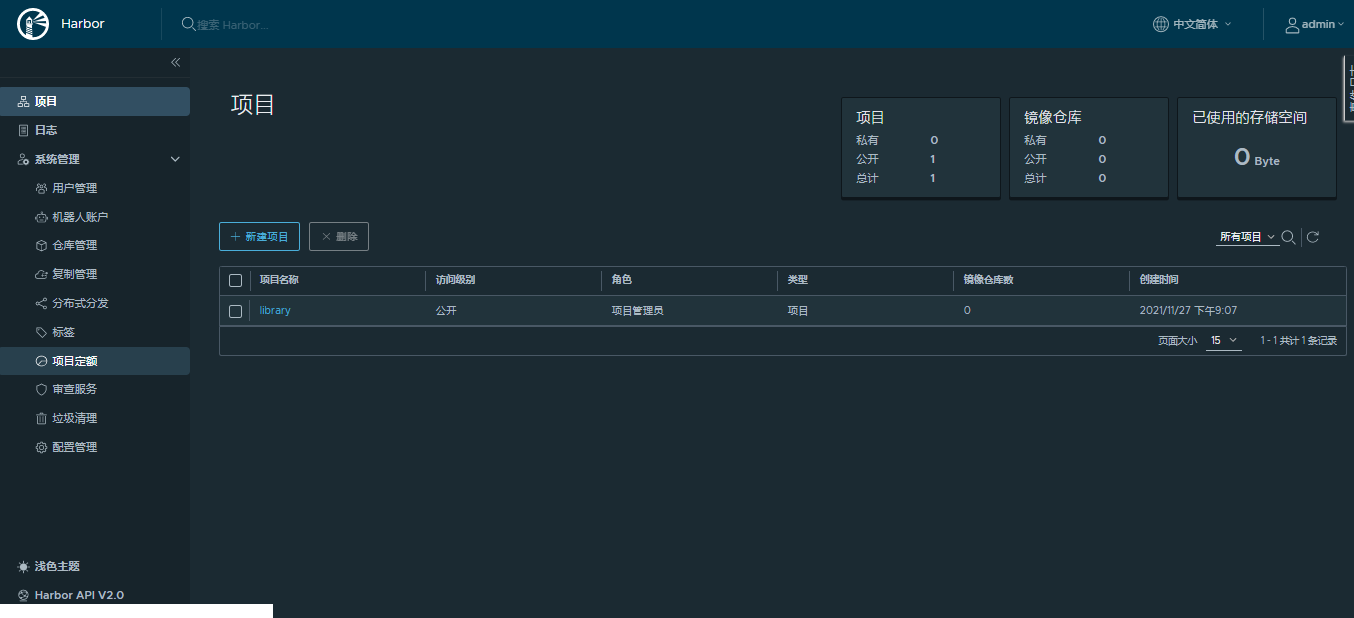This screenshot has height=618, width=1354.
Task: Click the globe language icon
Action: click(1161, 24)
